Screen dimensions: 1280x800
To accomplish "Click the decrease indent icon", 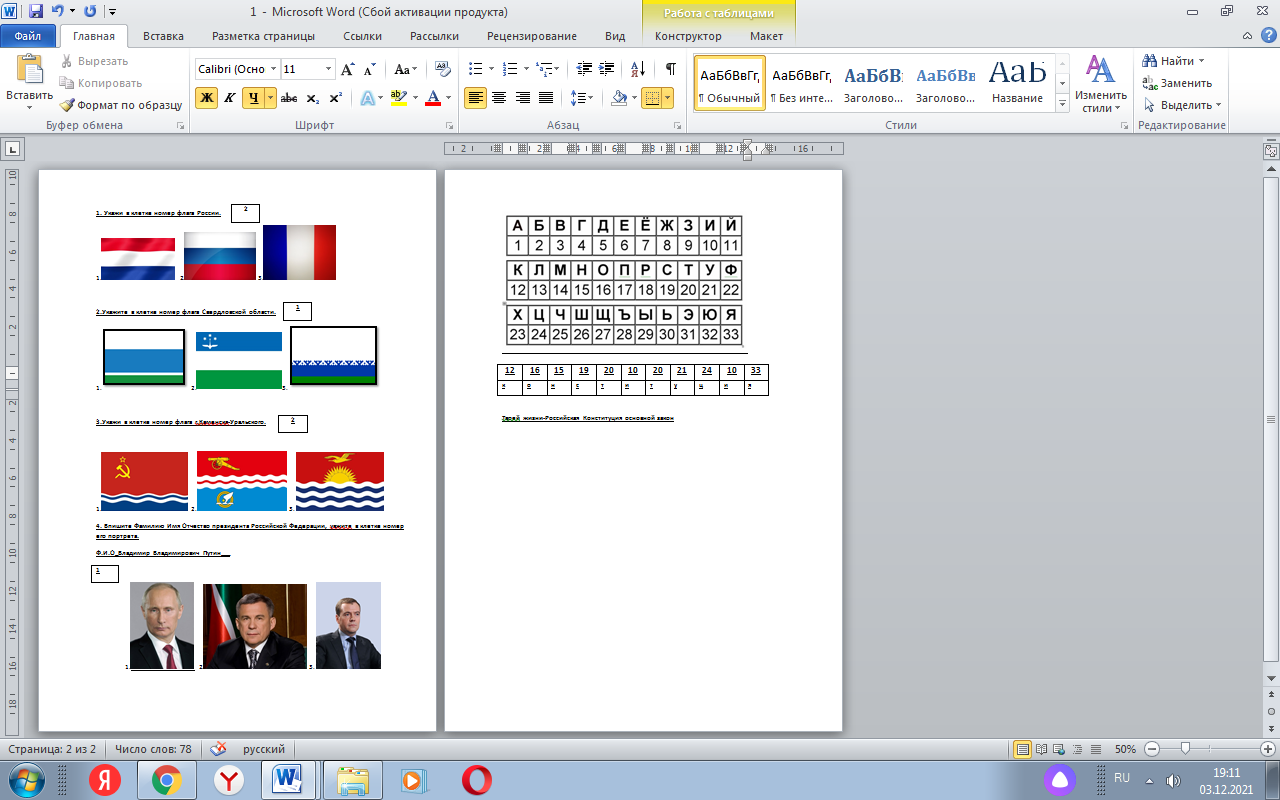I will [584, 69].
